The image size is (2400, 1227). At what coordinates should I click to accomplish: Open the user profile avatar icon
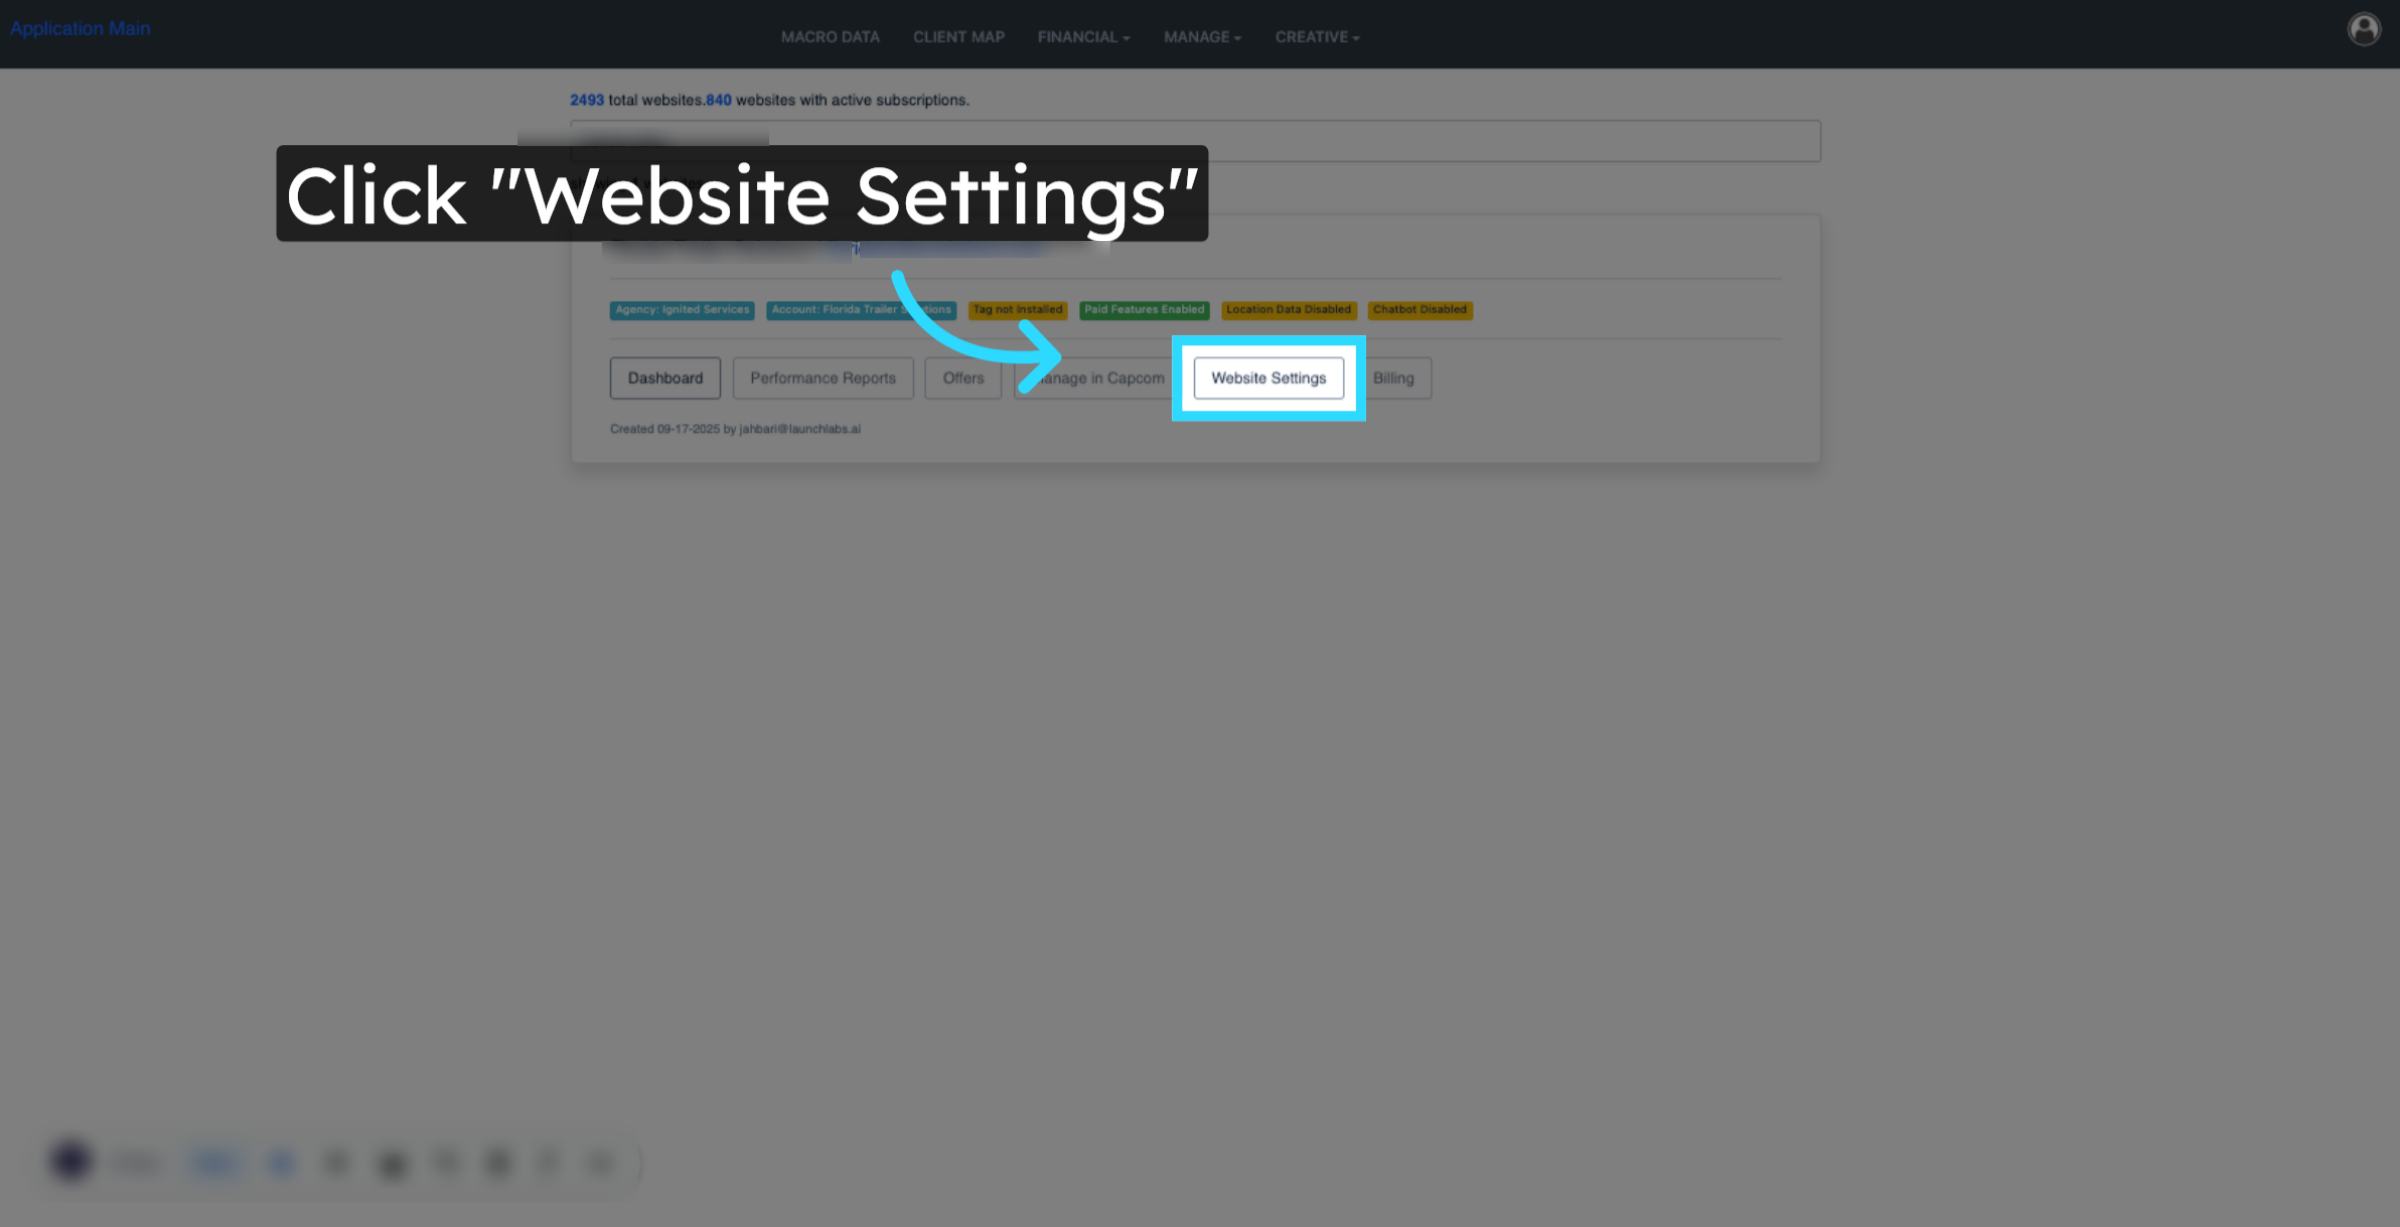2364,29
